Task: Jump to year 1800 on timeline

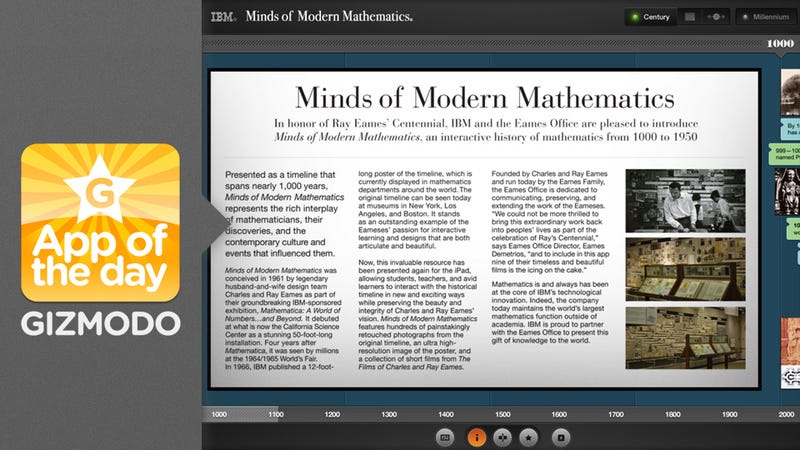Action: [x=672, y=414]
